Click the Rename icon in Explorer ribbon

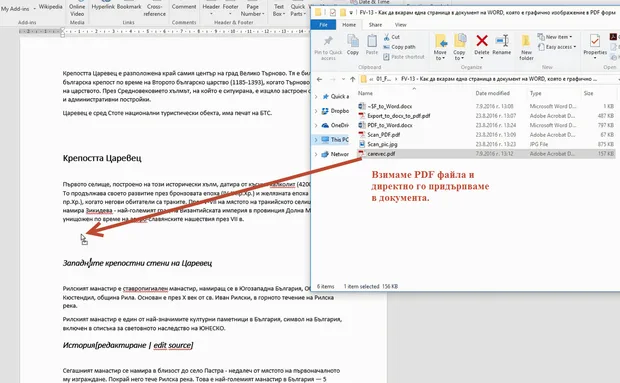tap(502, 40)
